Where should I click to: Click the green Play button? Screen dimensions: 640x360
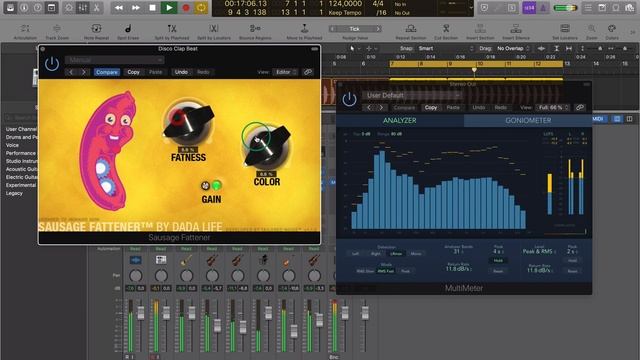tap(169, 7)
